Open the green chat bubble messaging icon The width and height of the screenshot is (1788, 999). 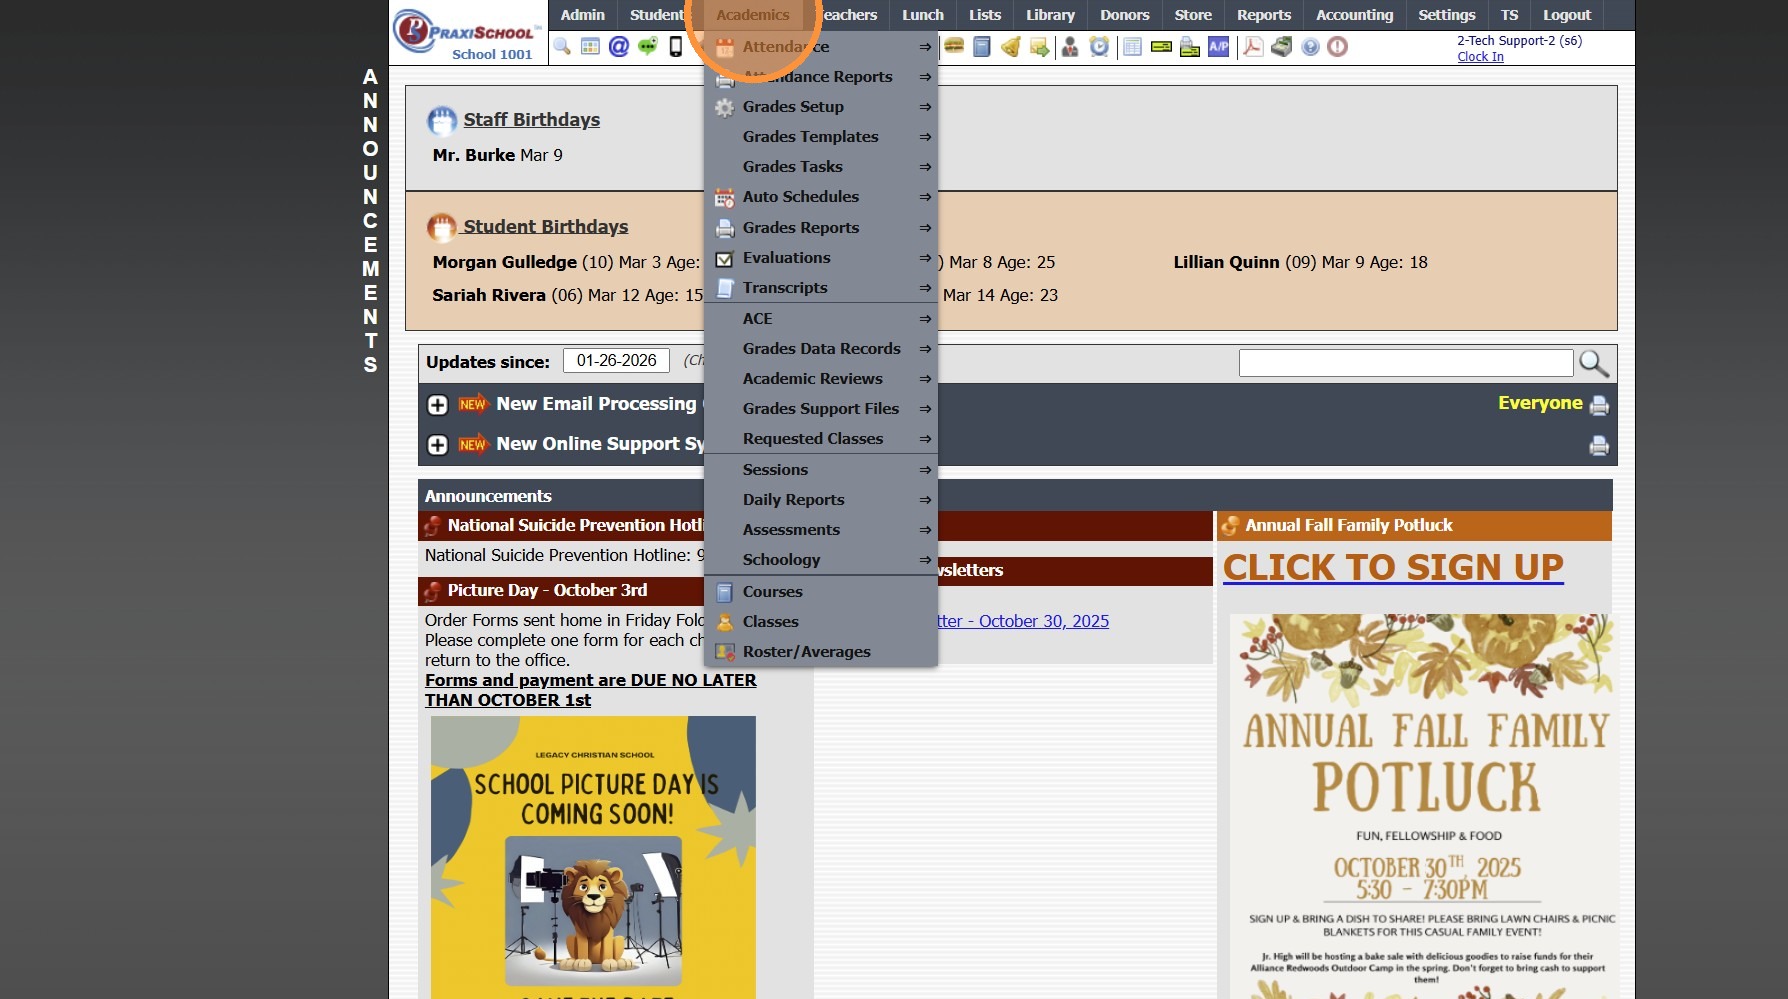coord(648,47)
